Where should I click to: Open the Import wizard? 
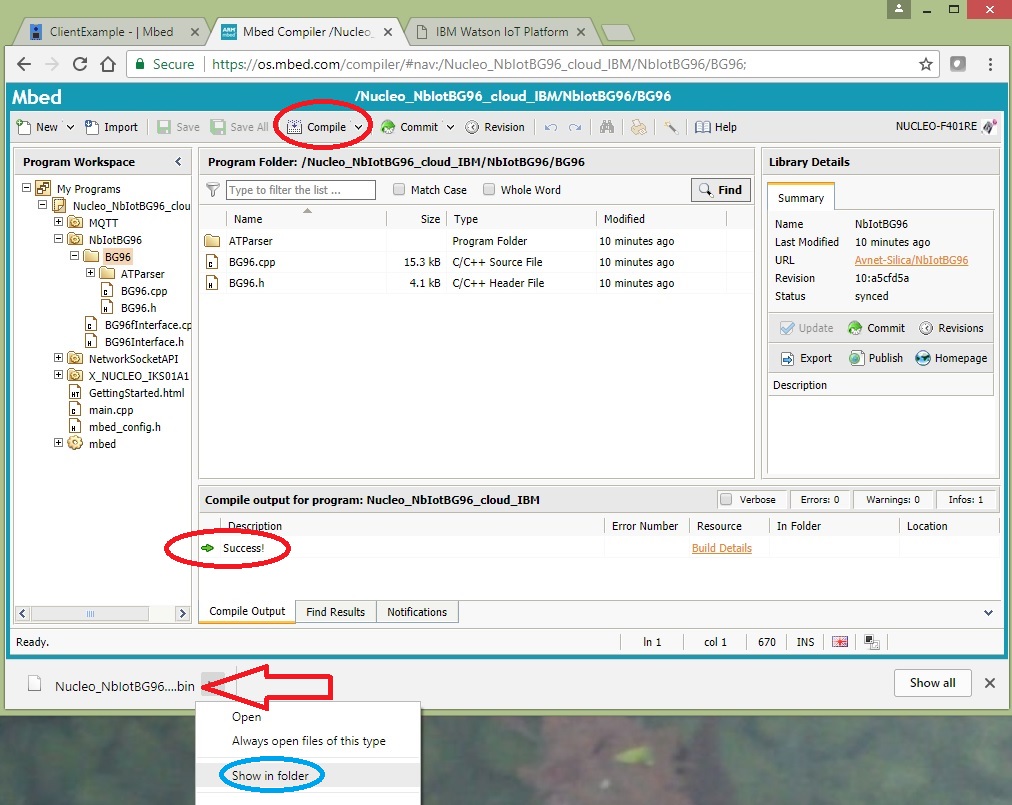[112, 127]
